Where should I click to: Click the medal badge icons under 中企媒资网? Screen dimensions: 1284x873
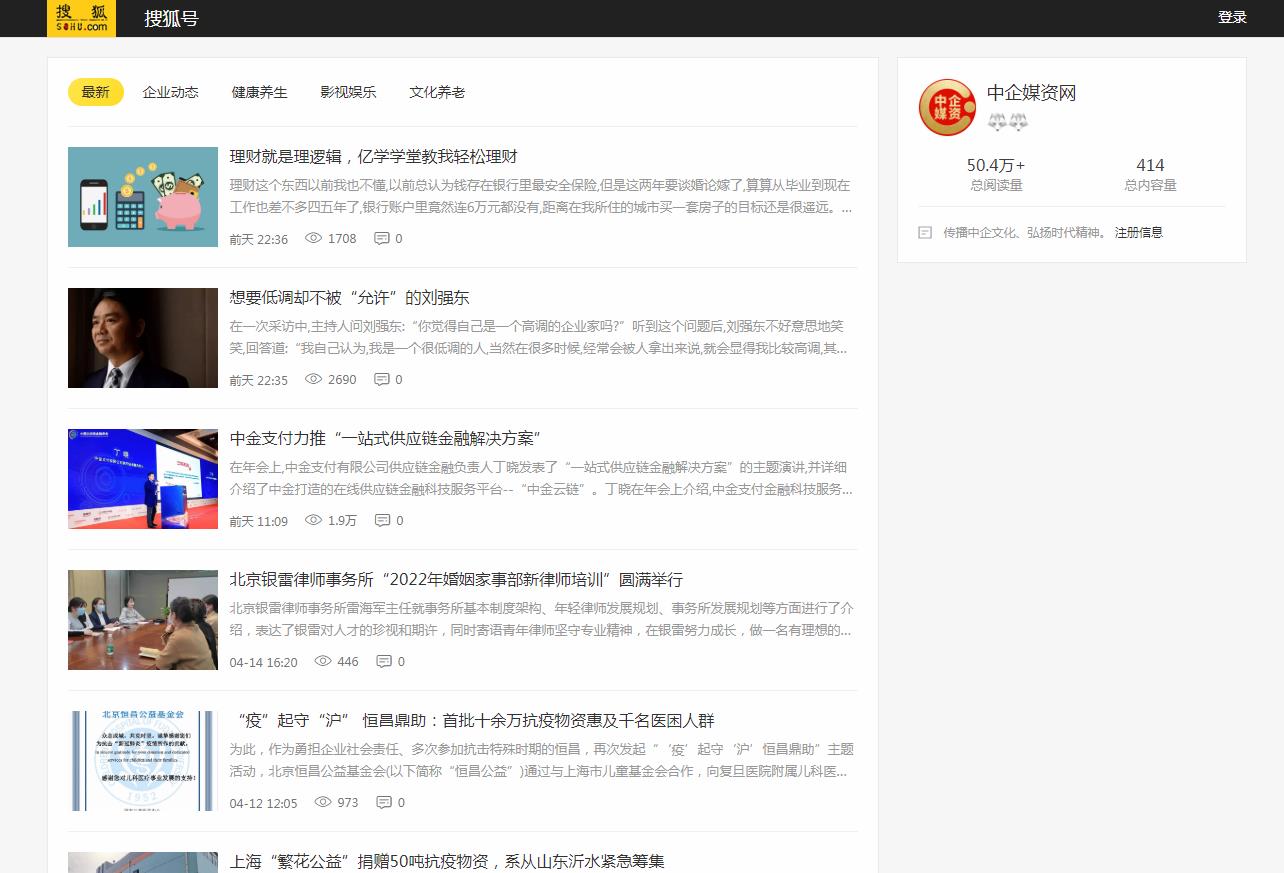[x=1008, y=122]
